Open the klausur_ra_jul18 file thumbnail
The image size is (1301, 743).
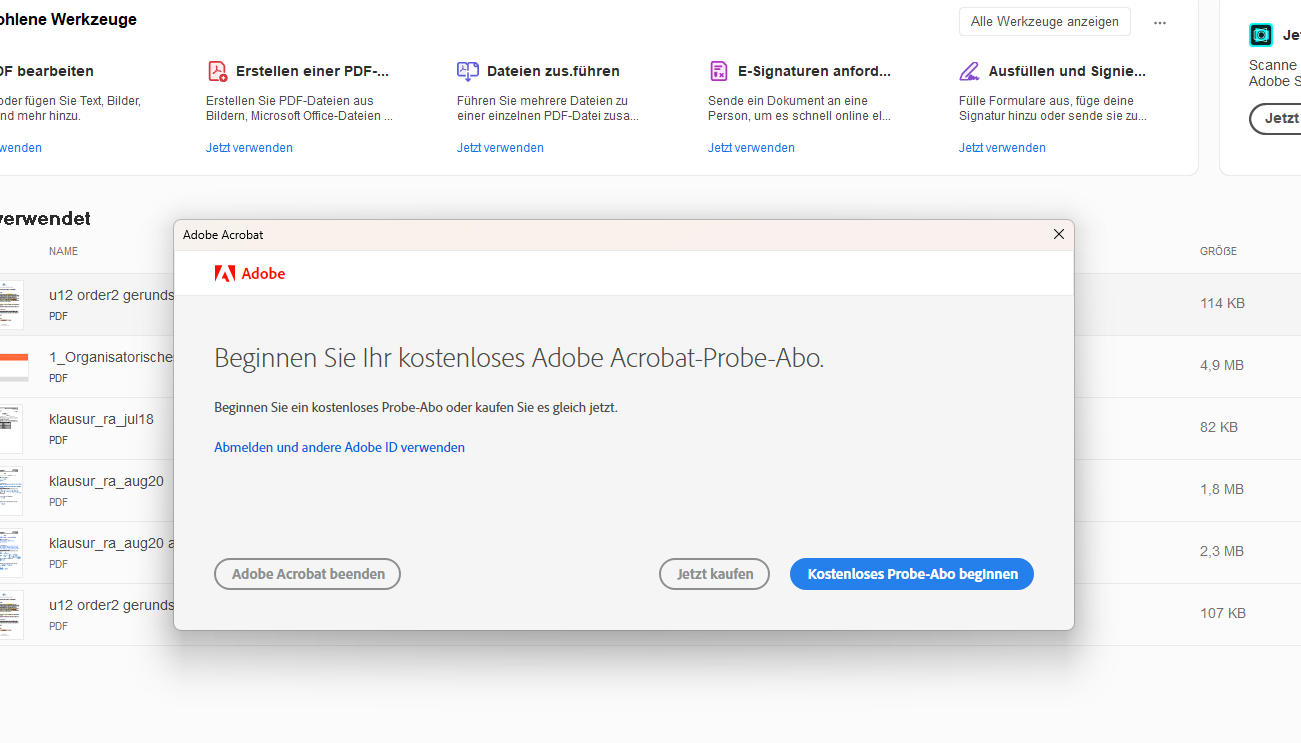point(11,428)
